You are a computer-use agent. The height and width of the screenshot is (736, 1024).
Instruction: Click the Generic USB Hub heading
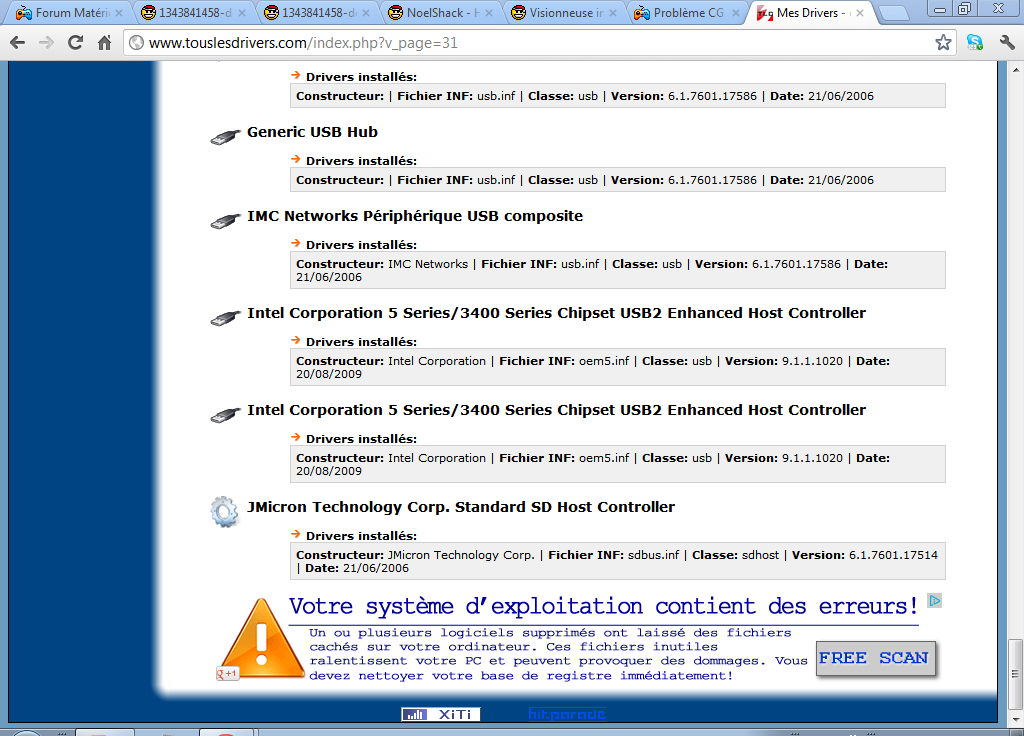[312, 132]
